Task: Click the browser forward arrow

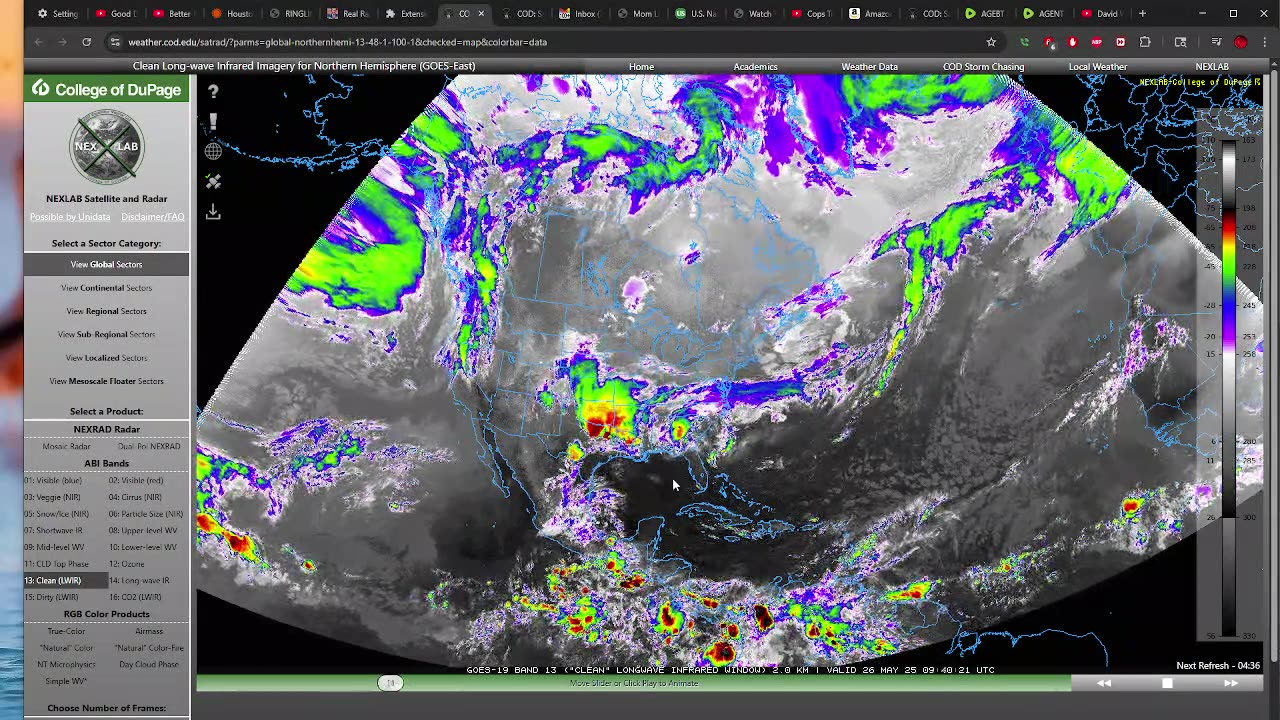Action: pos(62,42)
